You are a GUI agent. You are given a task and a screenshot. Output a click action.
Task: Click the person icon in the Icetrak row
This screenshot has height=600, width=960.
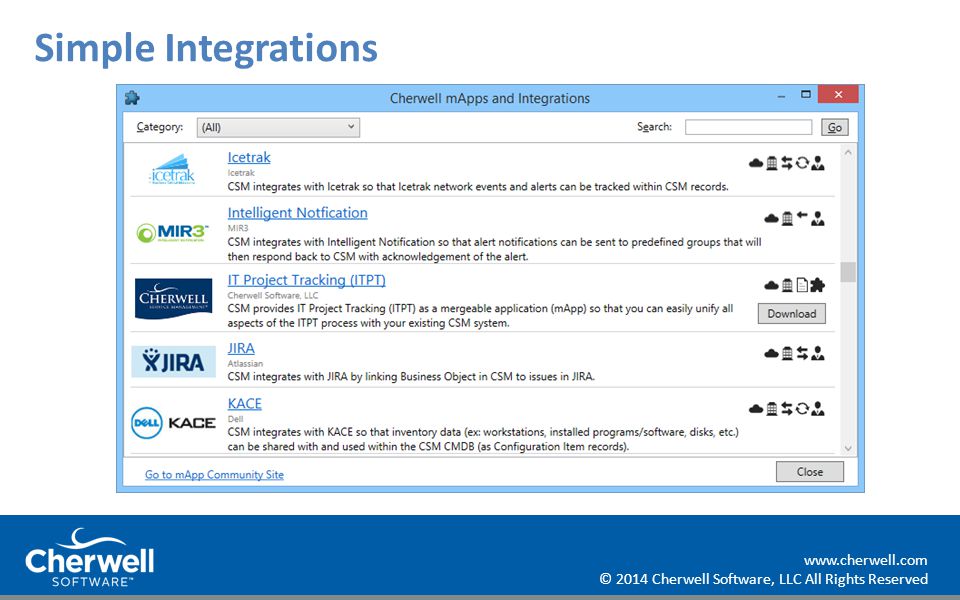click(x=817, y=163)
